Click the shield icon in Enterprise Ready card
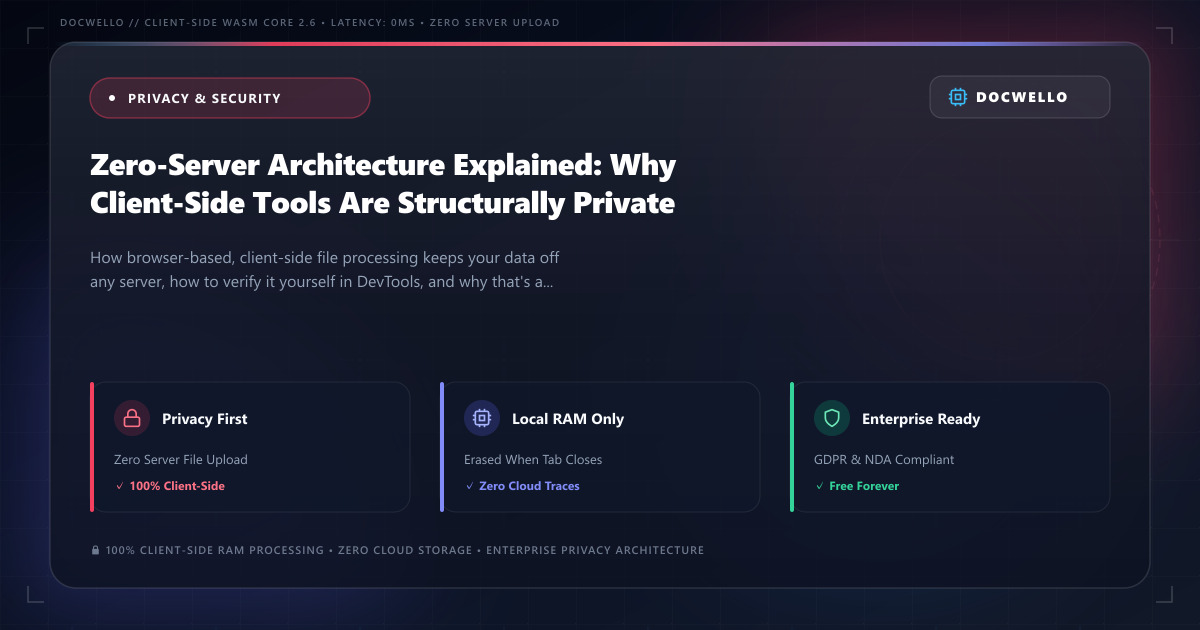This screenshot has height=630, width=1200. click(x=832, y=419)
